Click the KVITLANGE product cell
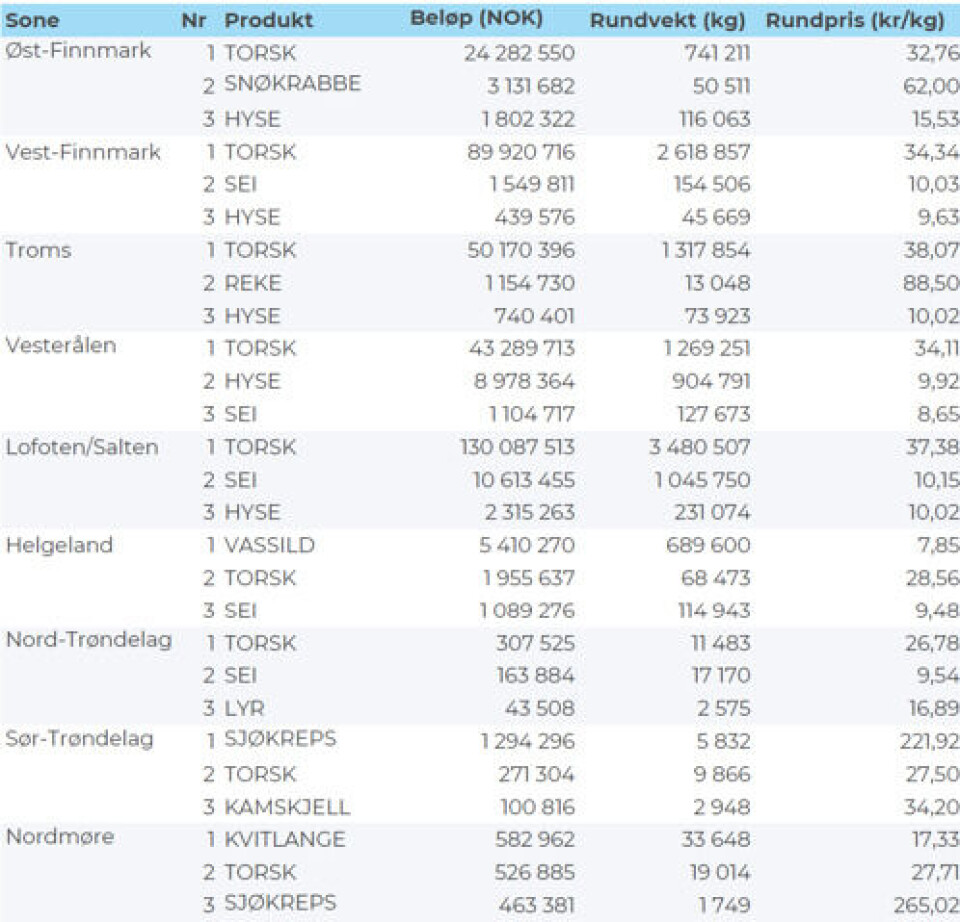The width and height of the screenshot is (960, 922). (284, 839)
